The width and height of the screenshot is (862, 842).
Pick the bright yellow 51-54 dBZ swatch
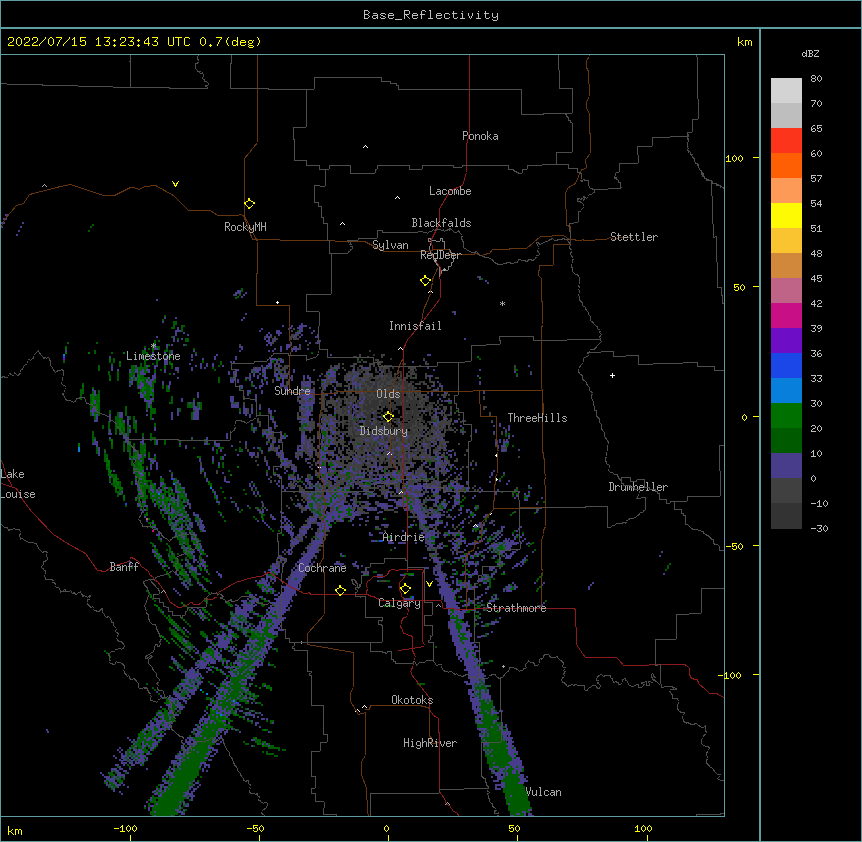[x=786, y=215]
